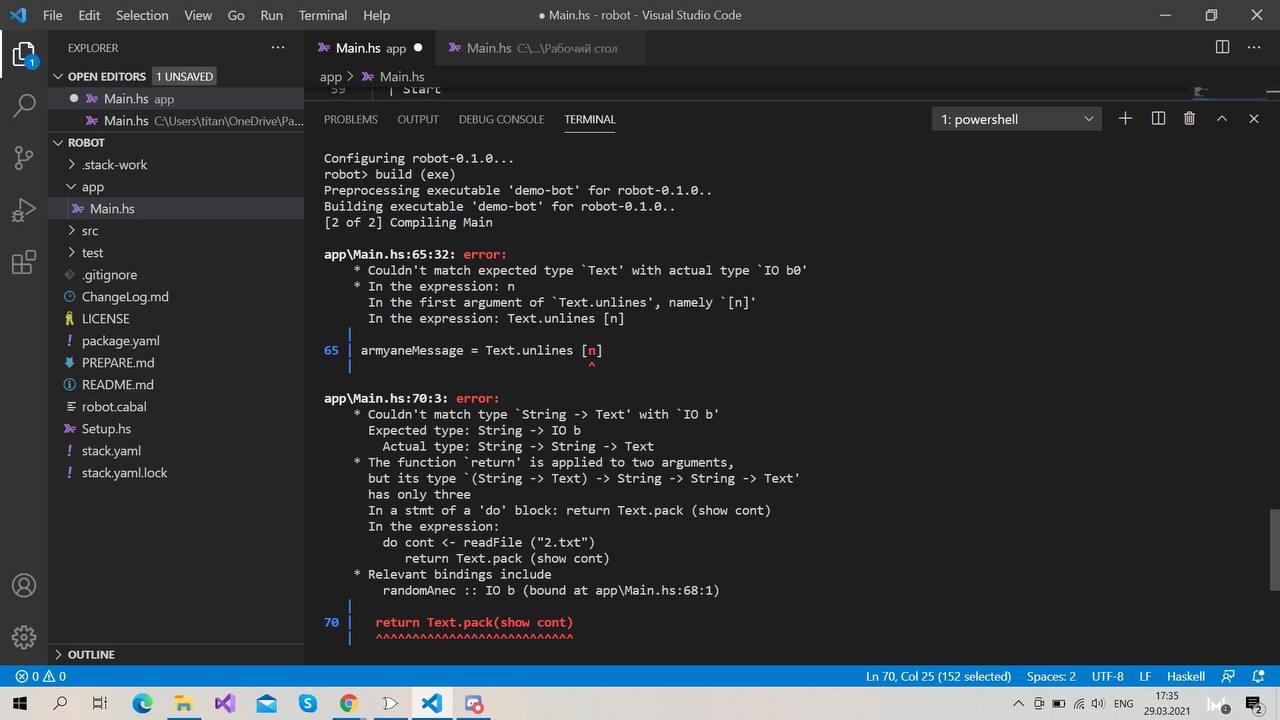Open the Manage gear menu

click(24, 637)
